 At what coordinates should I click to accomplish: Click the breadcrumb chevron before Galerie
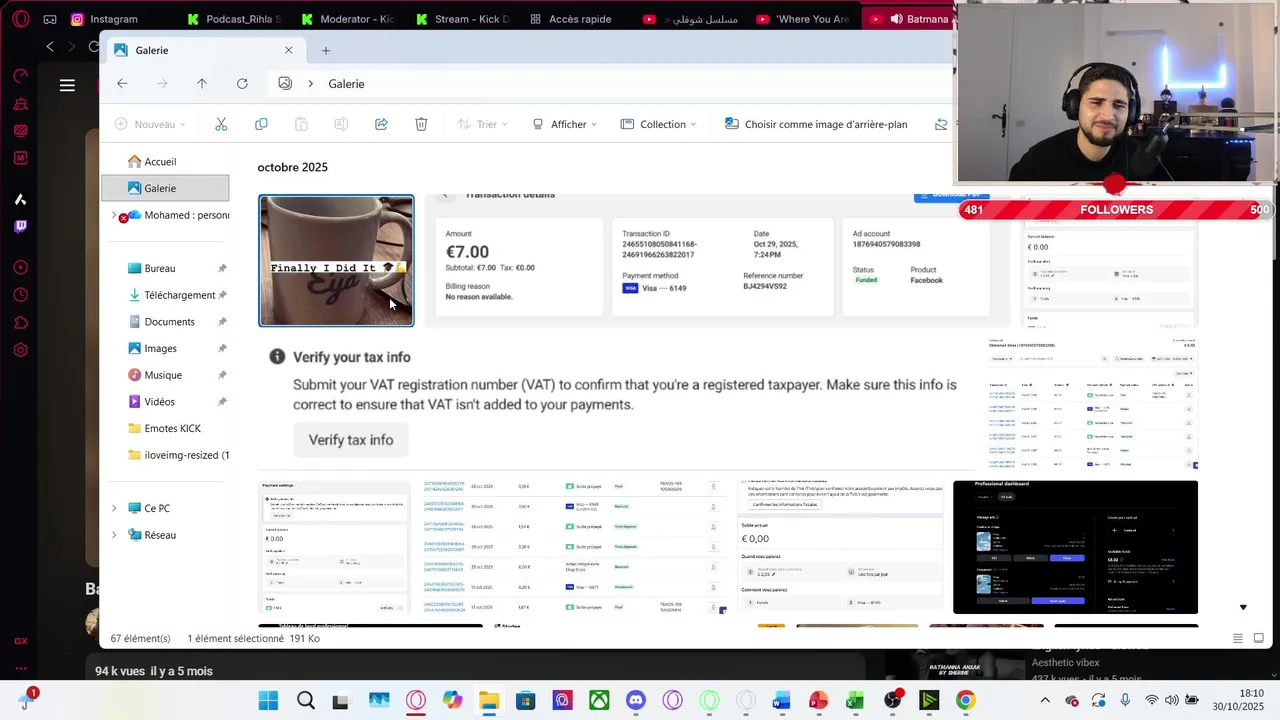pos(311,84)
